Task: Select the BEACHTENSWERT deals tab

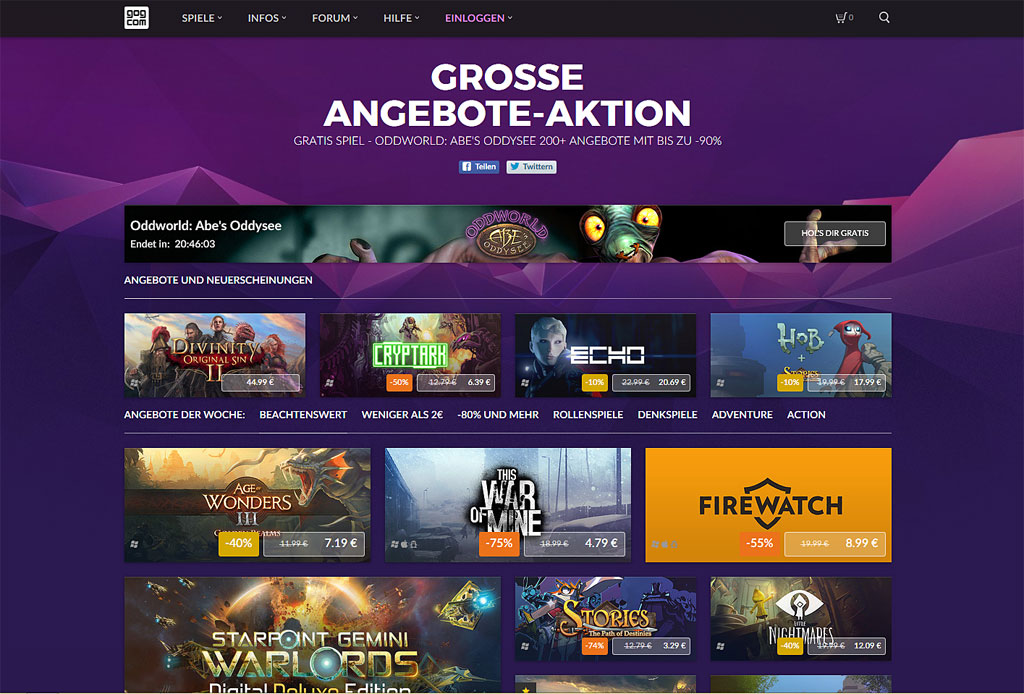Action: (303, 415)
